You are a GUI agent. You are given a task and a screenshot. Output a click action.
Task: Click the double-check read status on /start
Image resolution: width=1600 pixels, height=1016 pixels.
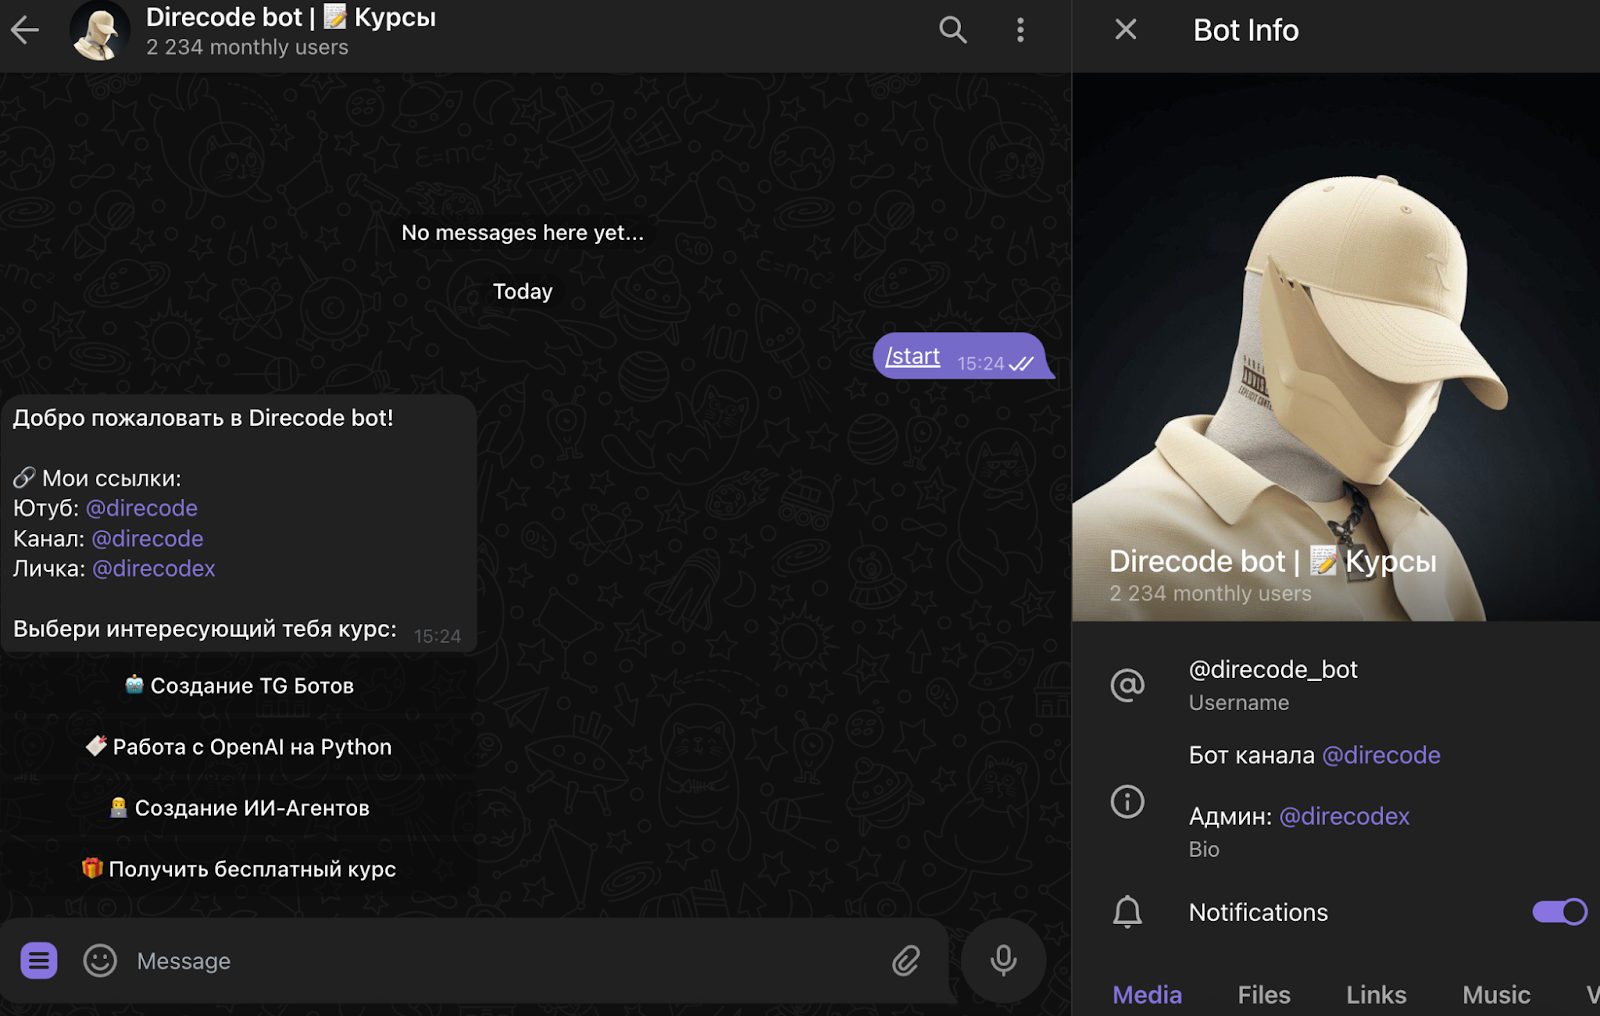pos(1021,364)
